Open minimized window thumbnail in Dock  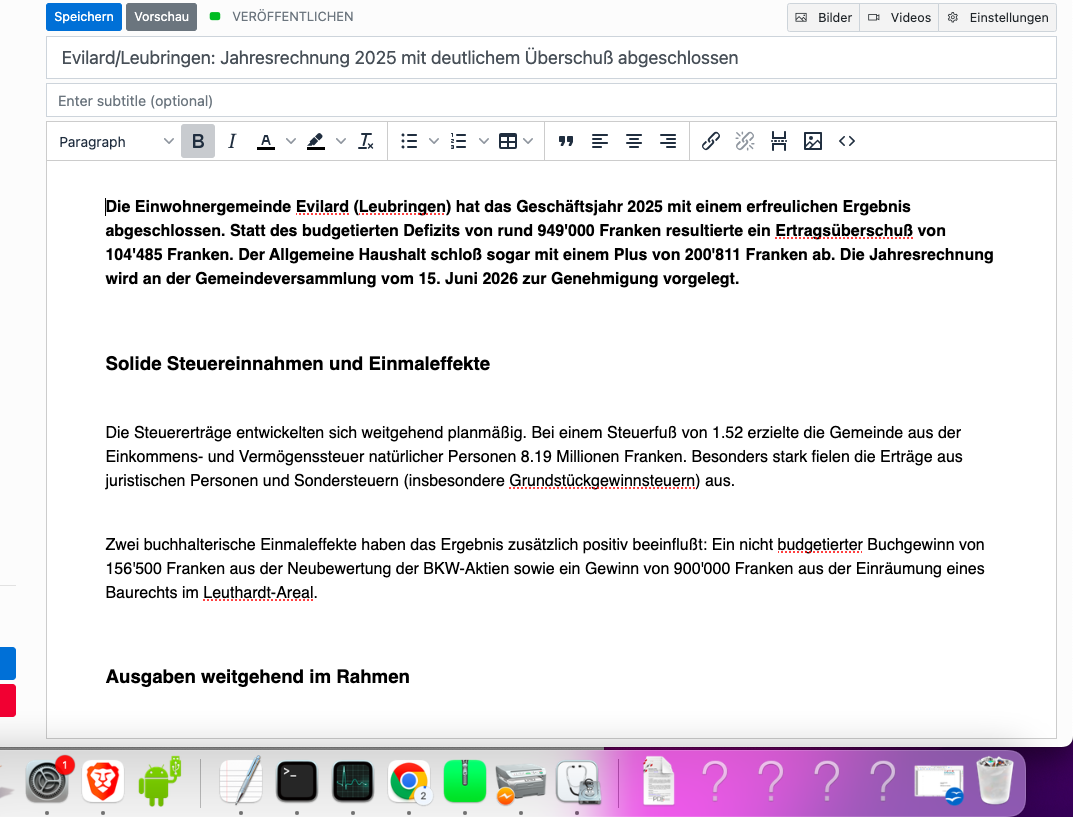pyautogui.click(x=940, y=783)
